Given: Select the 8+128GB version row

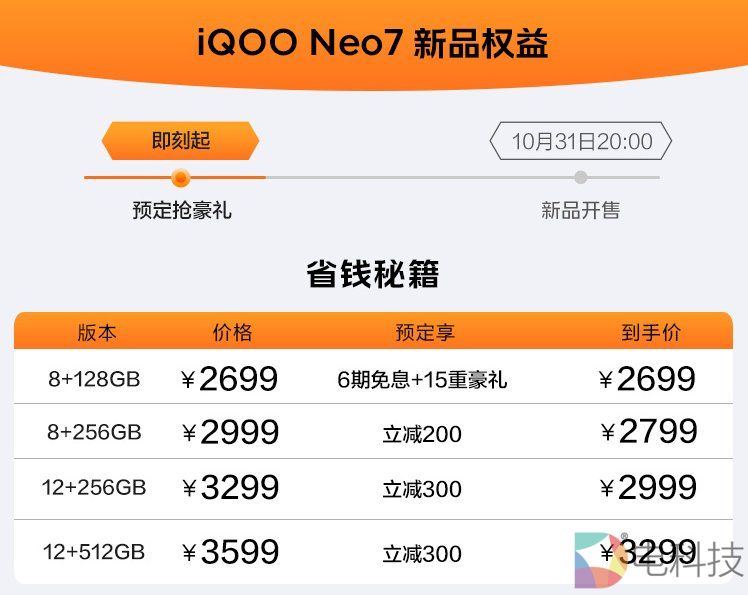Looking at the screenshot, I should pyautogui.click(x=94, y=379).
